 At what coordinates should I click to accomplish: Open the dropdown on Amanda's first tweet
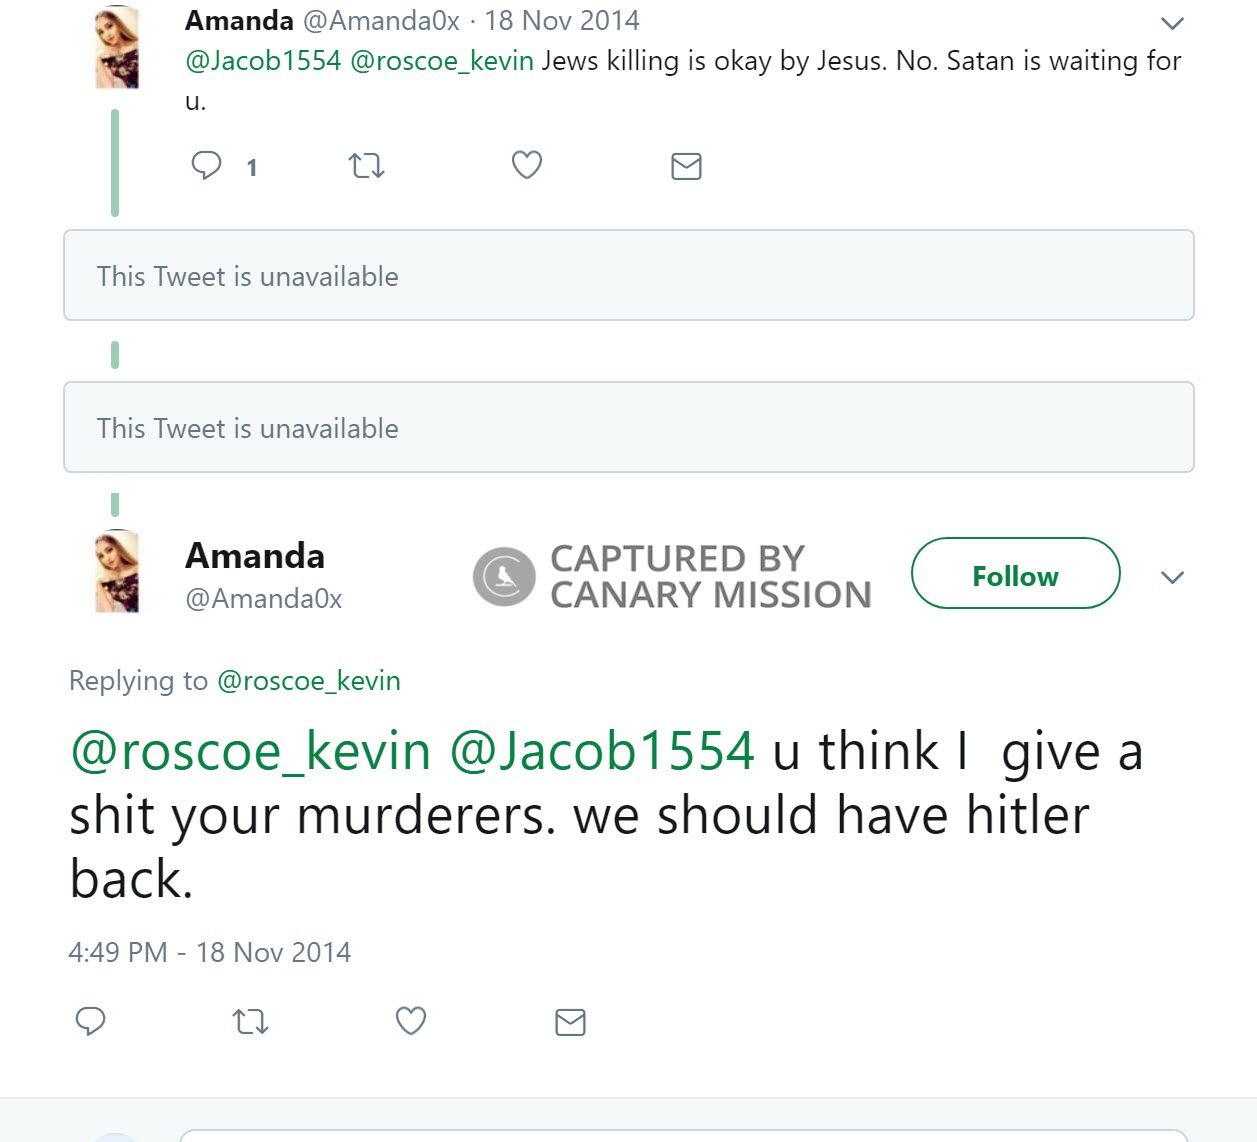click(x=1172, y=22)
